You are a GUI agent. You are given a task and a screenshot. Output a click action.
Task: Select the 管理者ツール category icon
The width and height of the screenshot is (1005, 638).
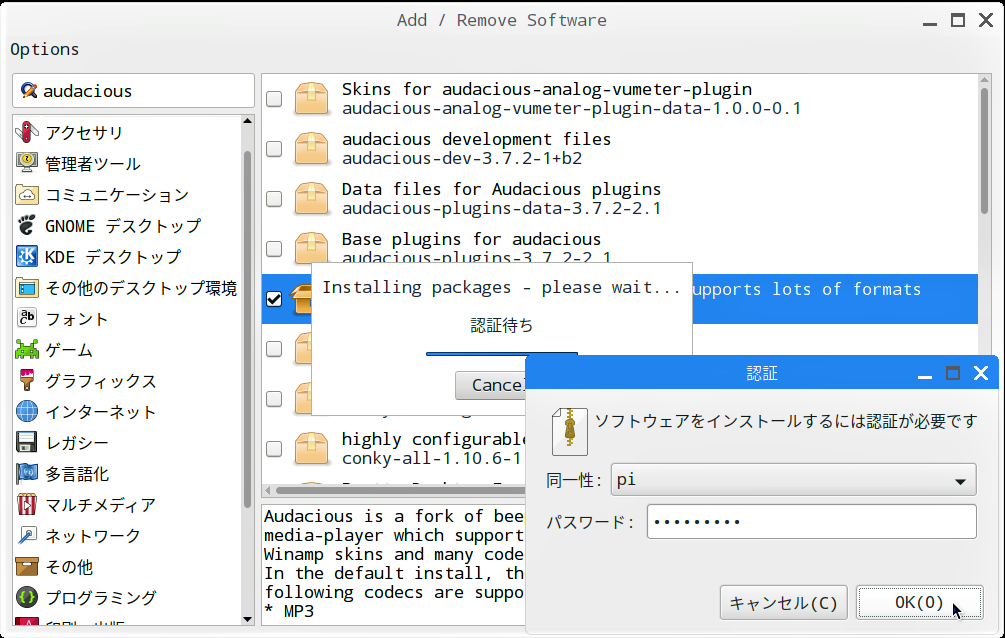(27, 163)
